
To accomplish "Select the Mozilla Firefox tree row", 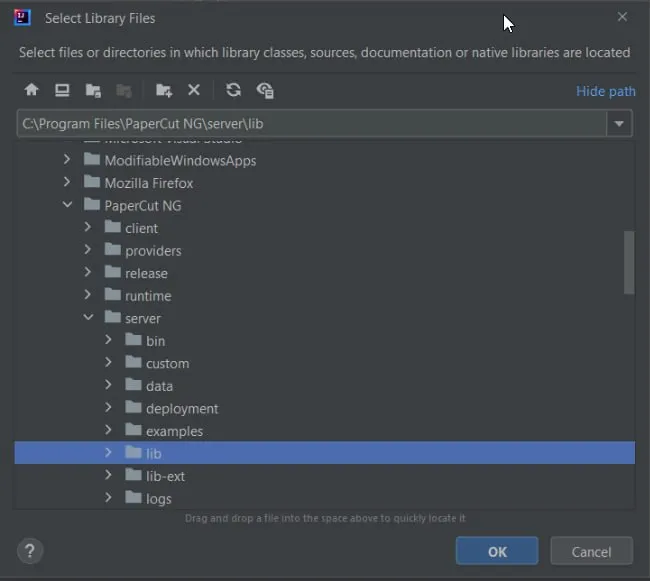I will coord(325,183).
